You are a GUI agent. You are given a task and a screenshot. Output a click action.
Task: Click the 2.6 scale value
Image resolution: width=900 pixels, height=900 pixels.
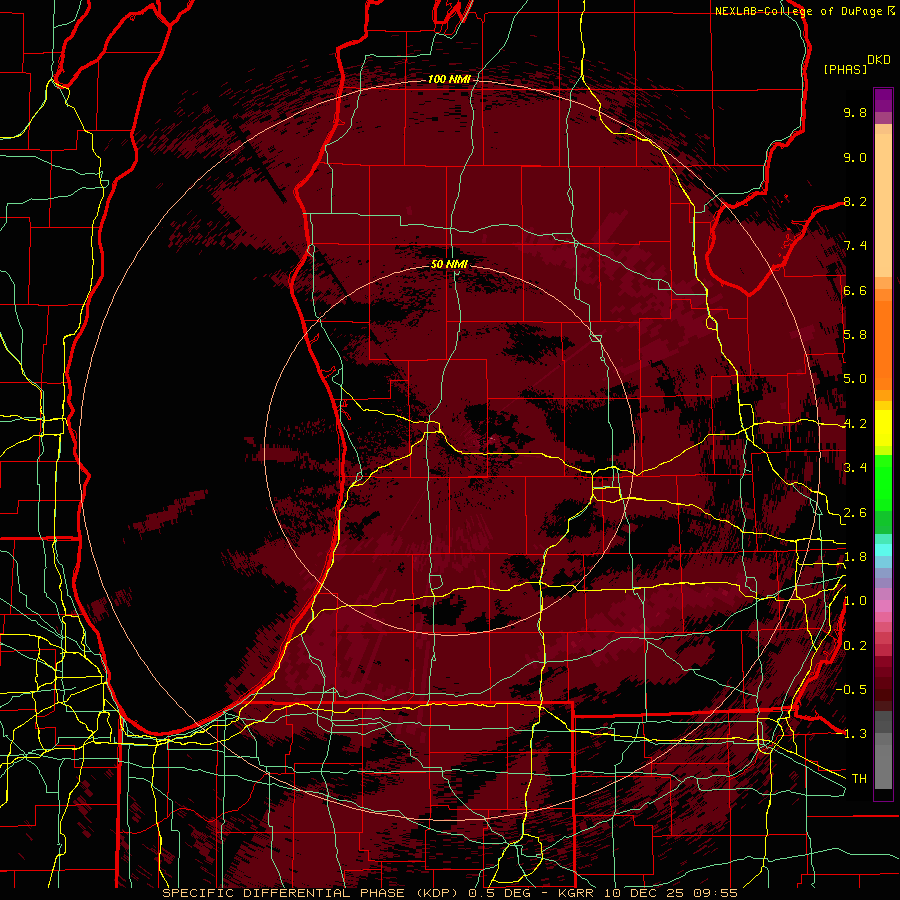click(855, 513)
